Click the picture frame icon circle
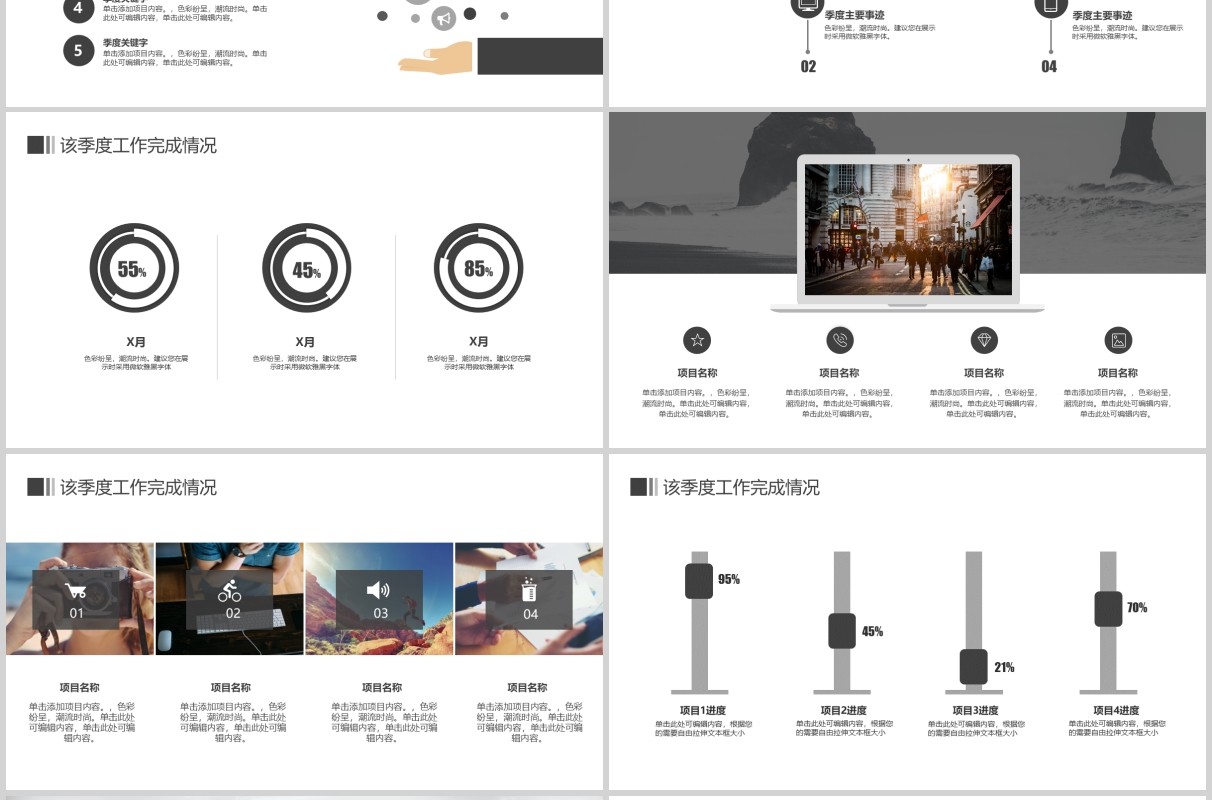Image resolution: width=1212 pixels, height=800 pixels. point(1119,340)
